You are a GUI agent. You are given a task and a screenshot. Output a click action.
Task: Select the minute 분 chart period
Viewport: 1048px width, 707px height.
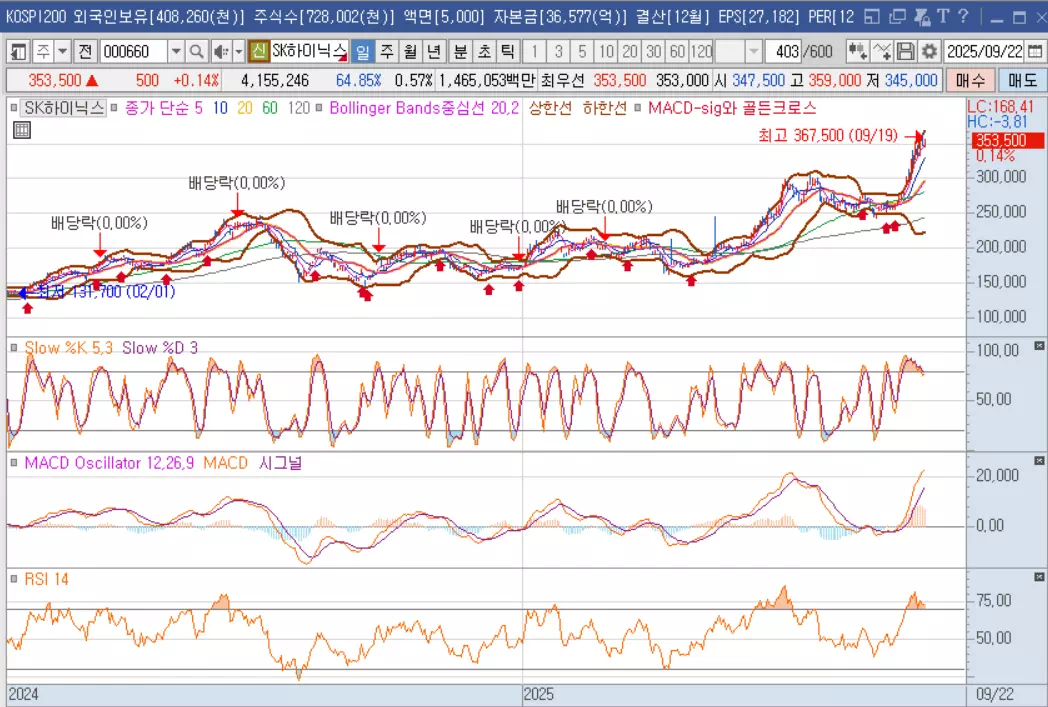[x=461, y=51]
